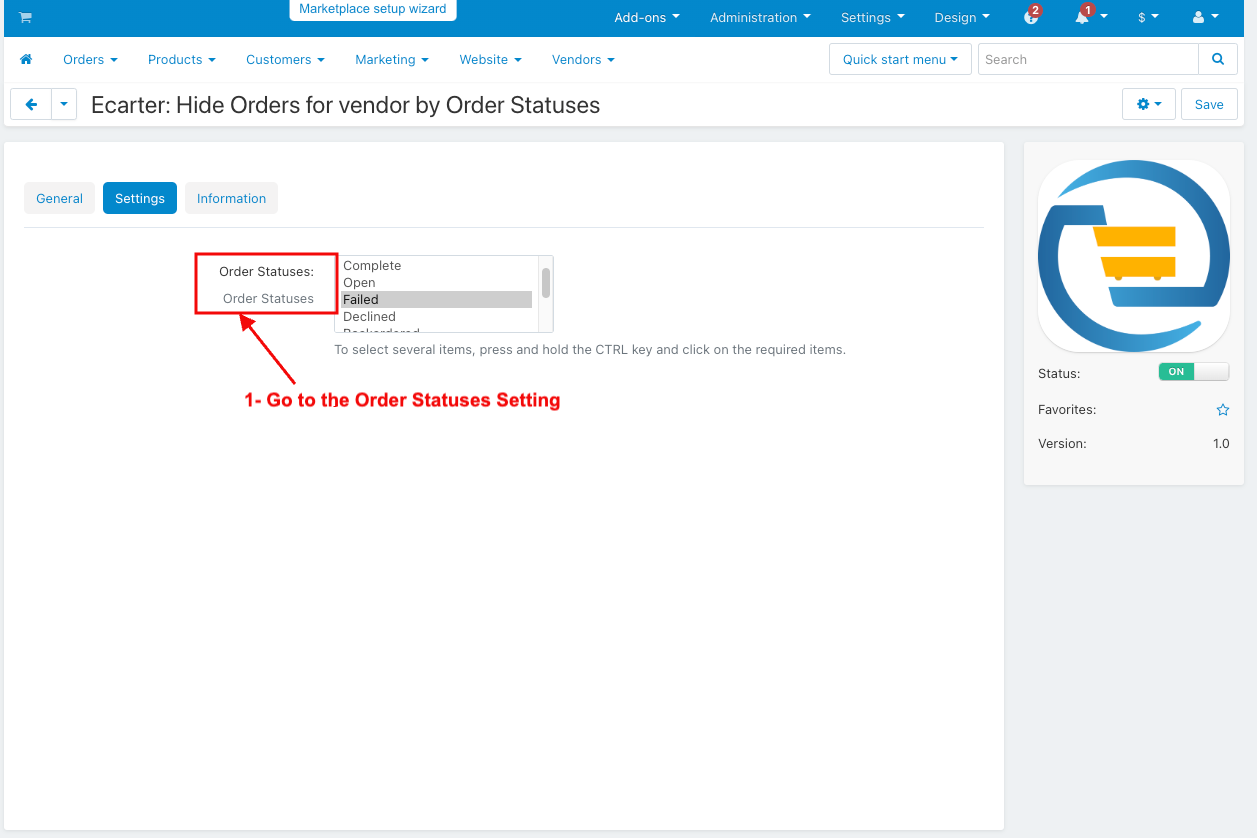
Task: Click the back arrow button
Action: pyautogui.click(x=31, y=104)
